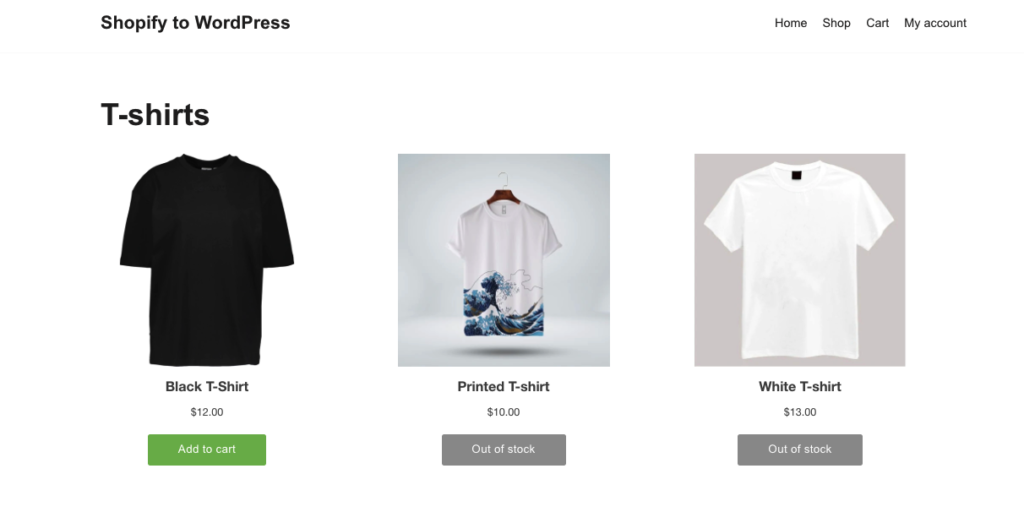Open the Printed T-shirt product image
Viewport: 1024px width, 523px height.
click(x=504, y=260)
